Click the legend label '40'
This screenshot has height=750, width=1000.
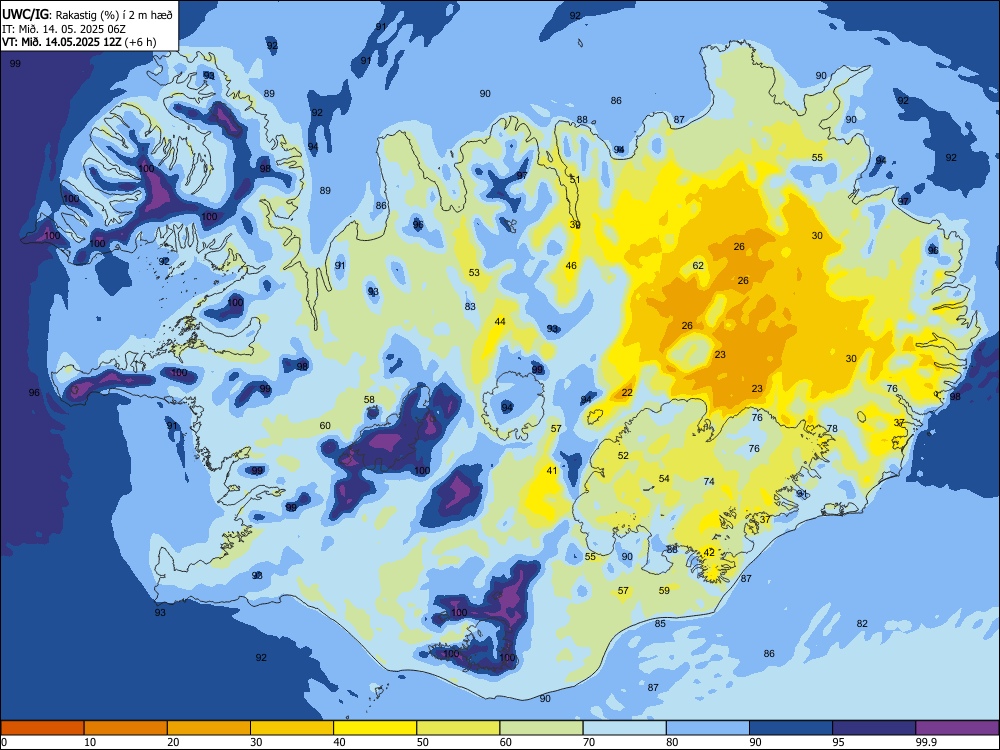click(340, 742)
